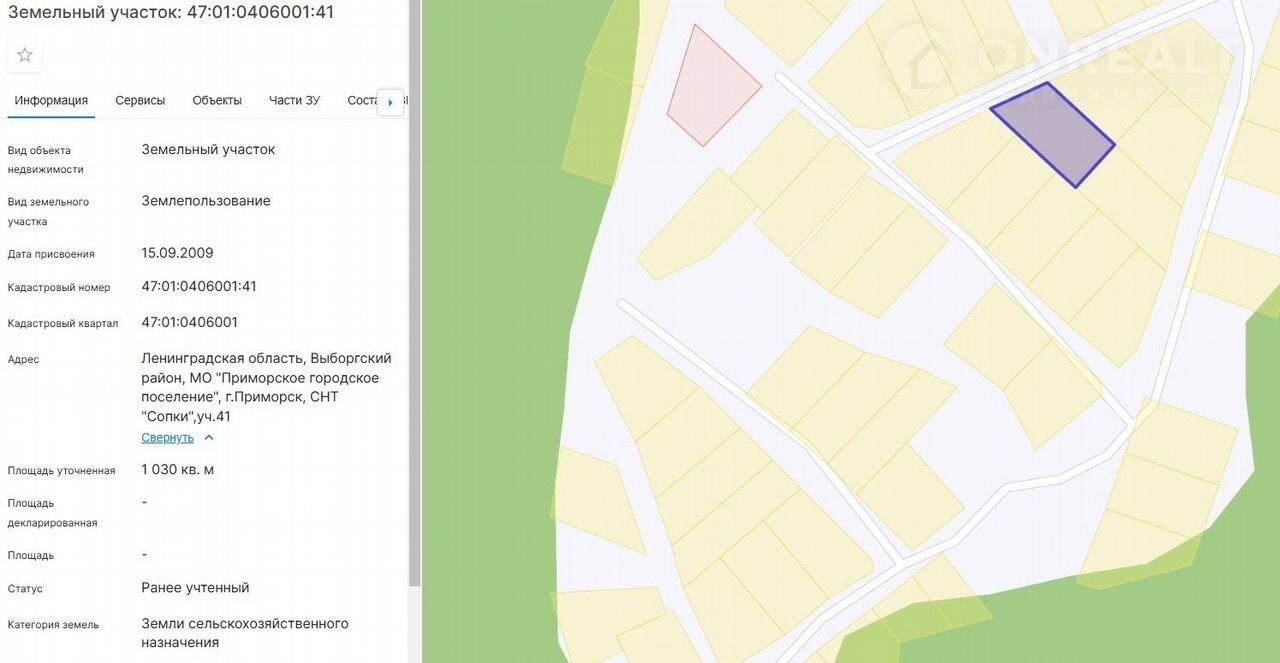The image size is (1280, 663).
Task: Collapse the address via Свернуть link
Action: (x=167, y=438)
